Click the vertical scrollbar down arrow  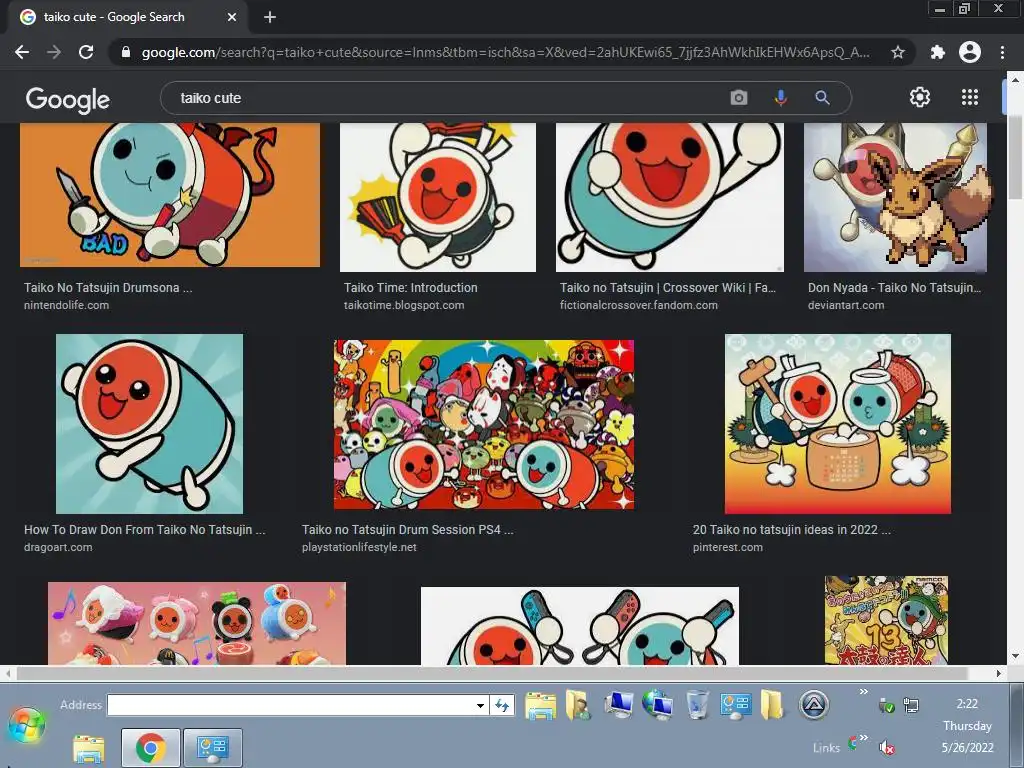(x=1015, y=656)
